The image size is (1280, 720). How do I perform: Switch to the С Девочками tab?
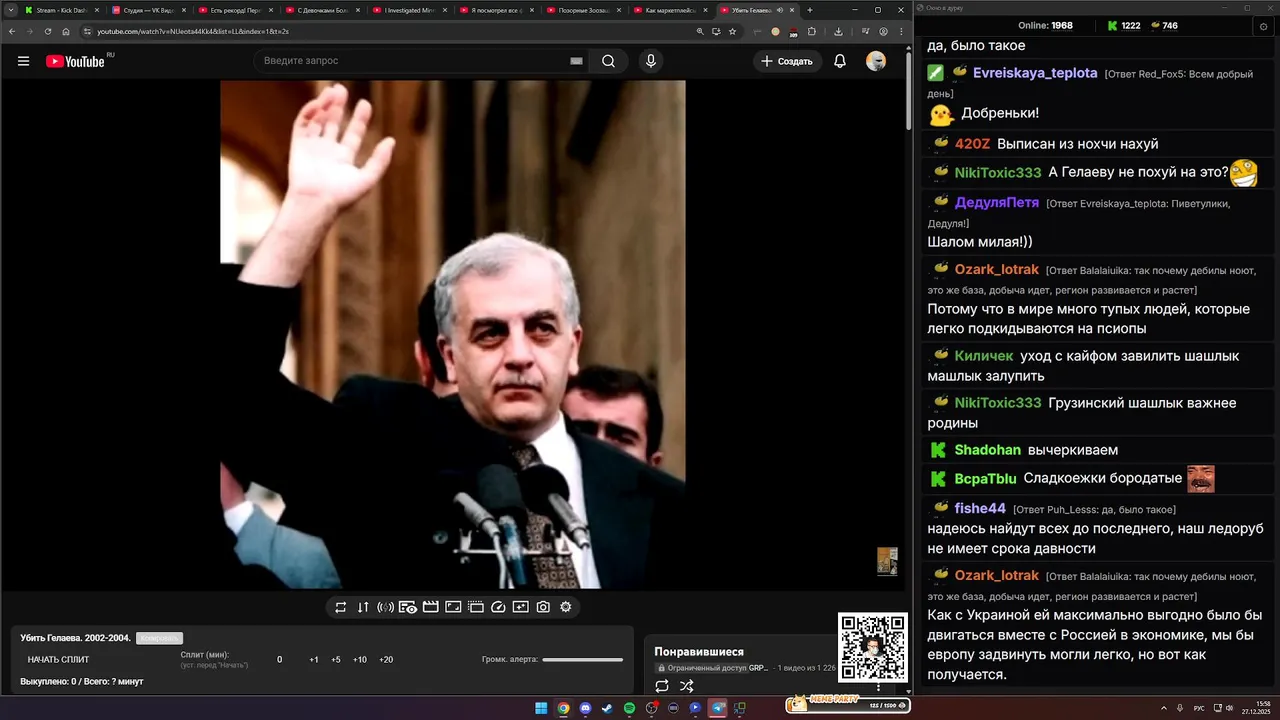tap(322, 10)
